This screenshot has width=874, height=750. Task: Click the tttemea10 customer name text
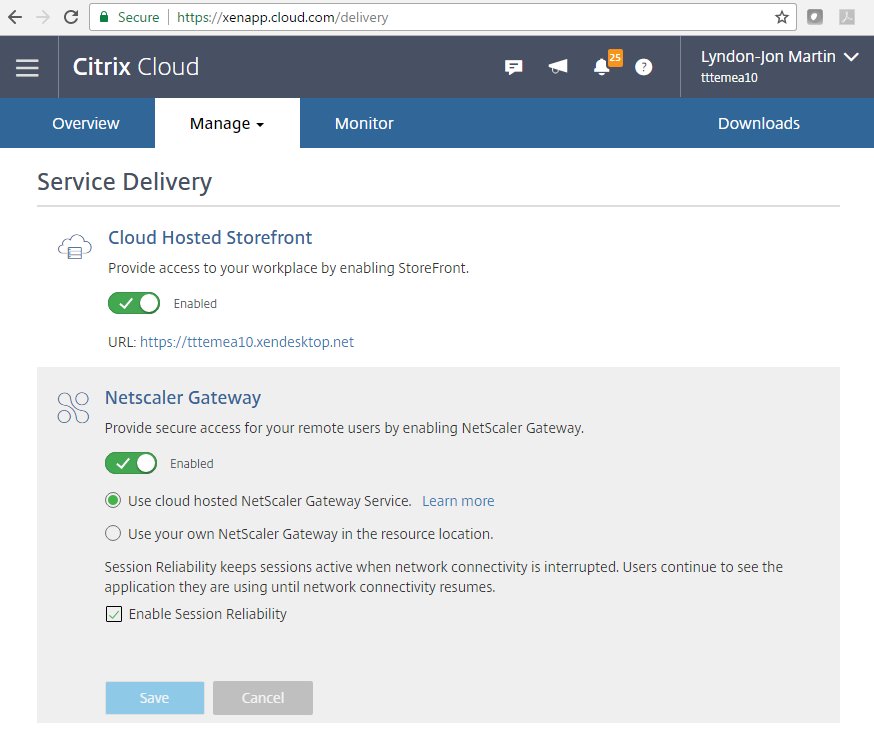click(x=729, y=77)
